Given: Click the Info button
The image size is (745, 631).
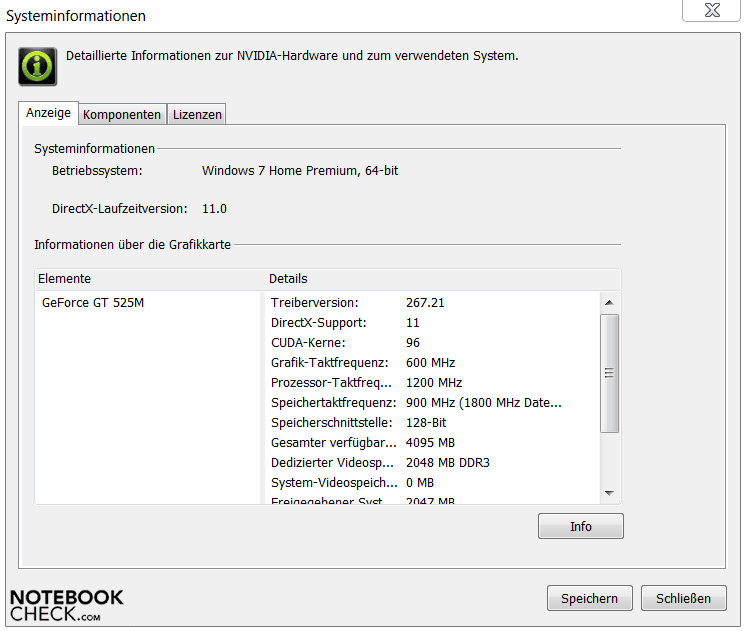Looking at the screenshot, I should coord(581,526).
